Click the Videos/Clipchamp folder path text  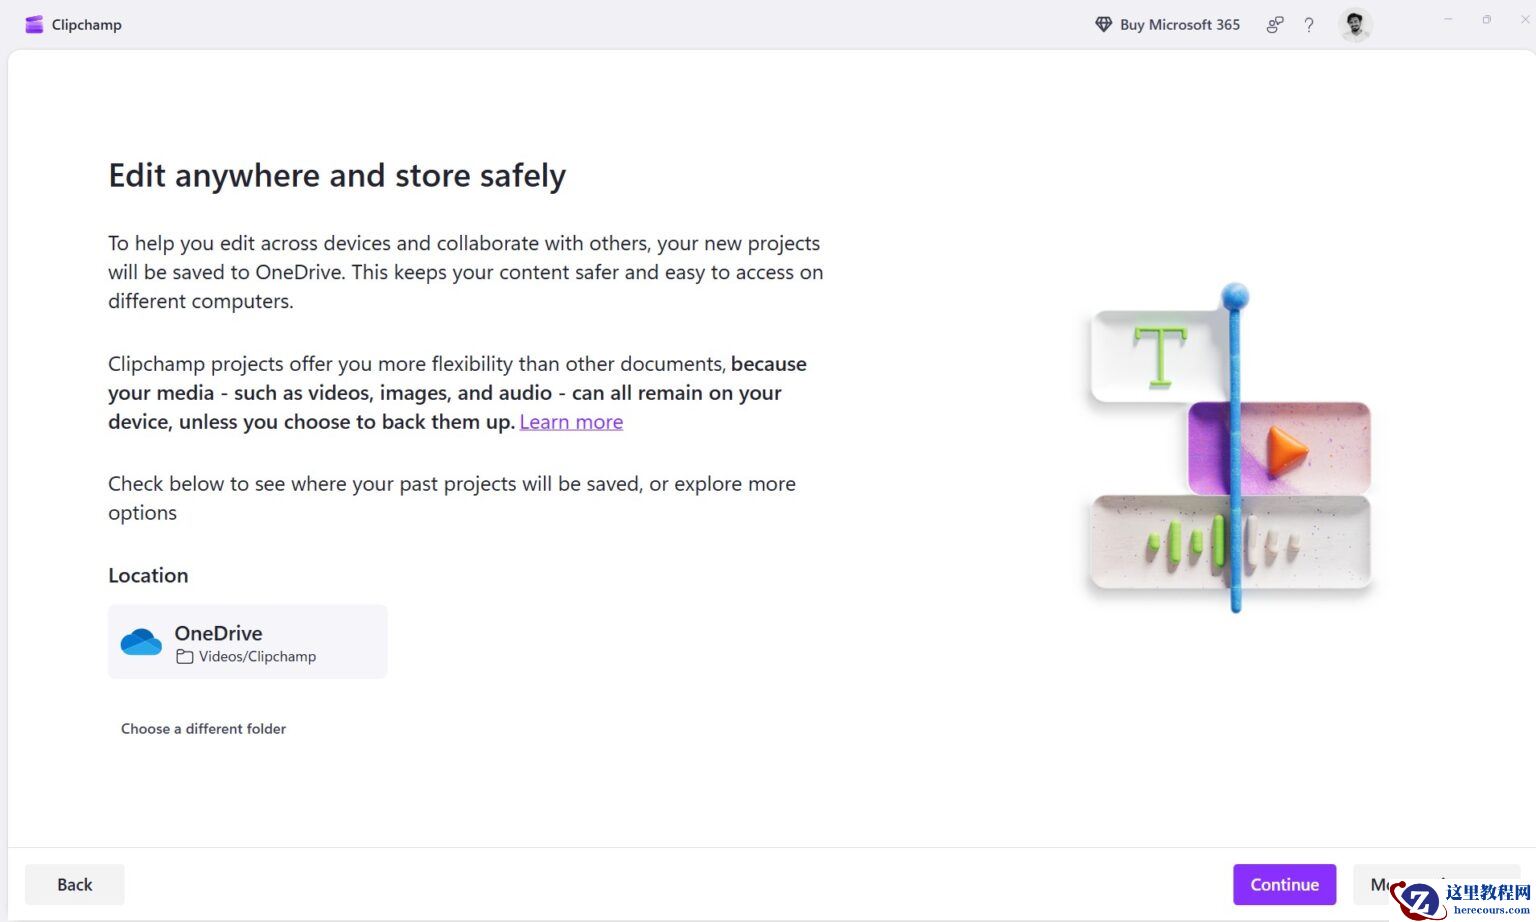[256, 656]
